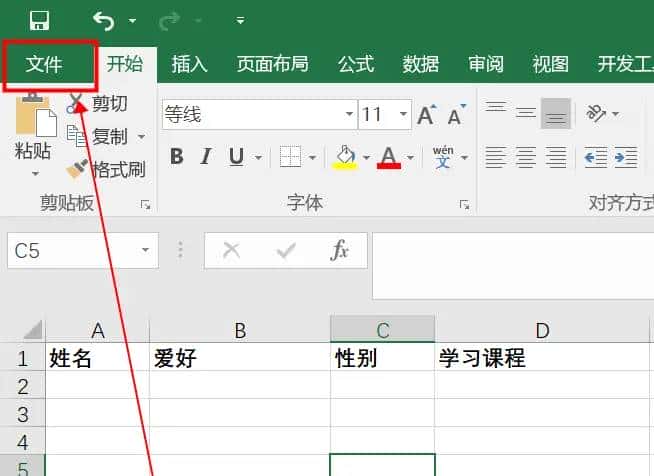The image size is (654, 476).
Task: Click the 格式刷 (Format Painter) button
Action: pos(106,169)
